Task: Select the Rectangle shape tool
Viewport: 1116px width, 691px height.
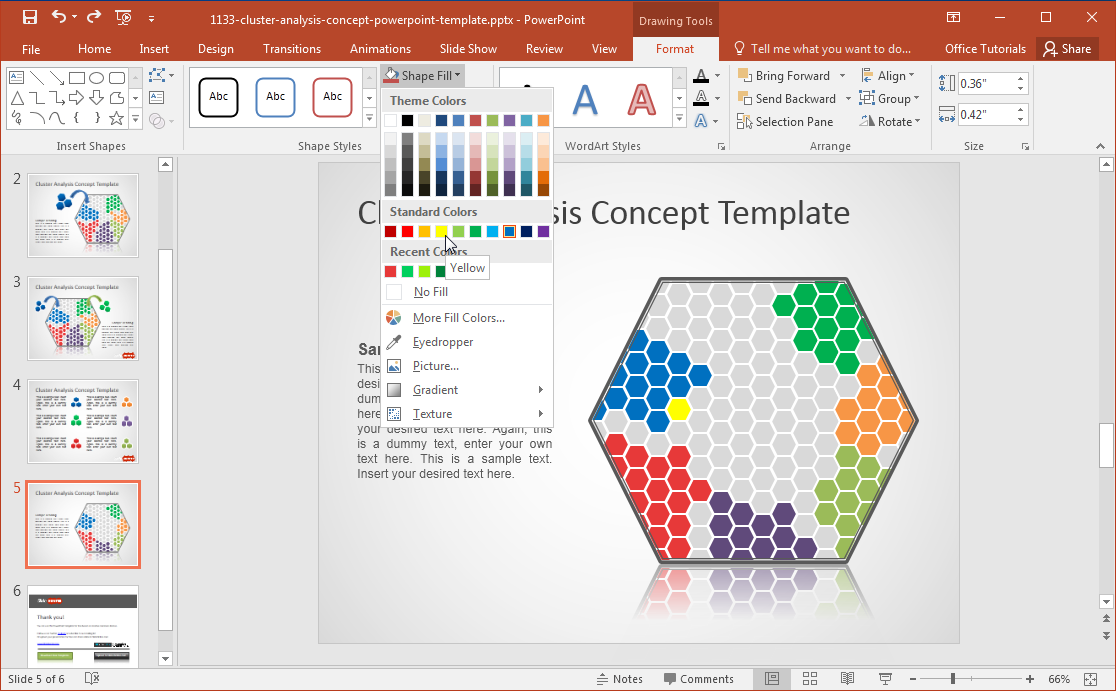Action: 77,78
